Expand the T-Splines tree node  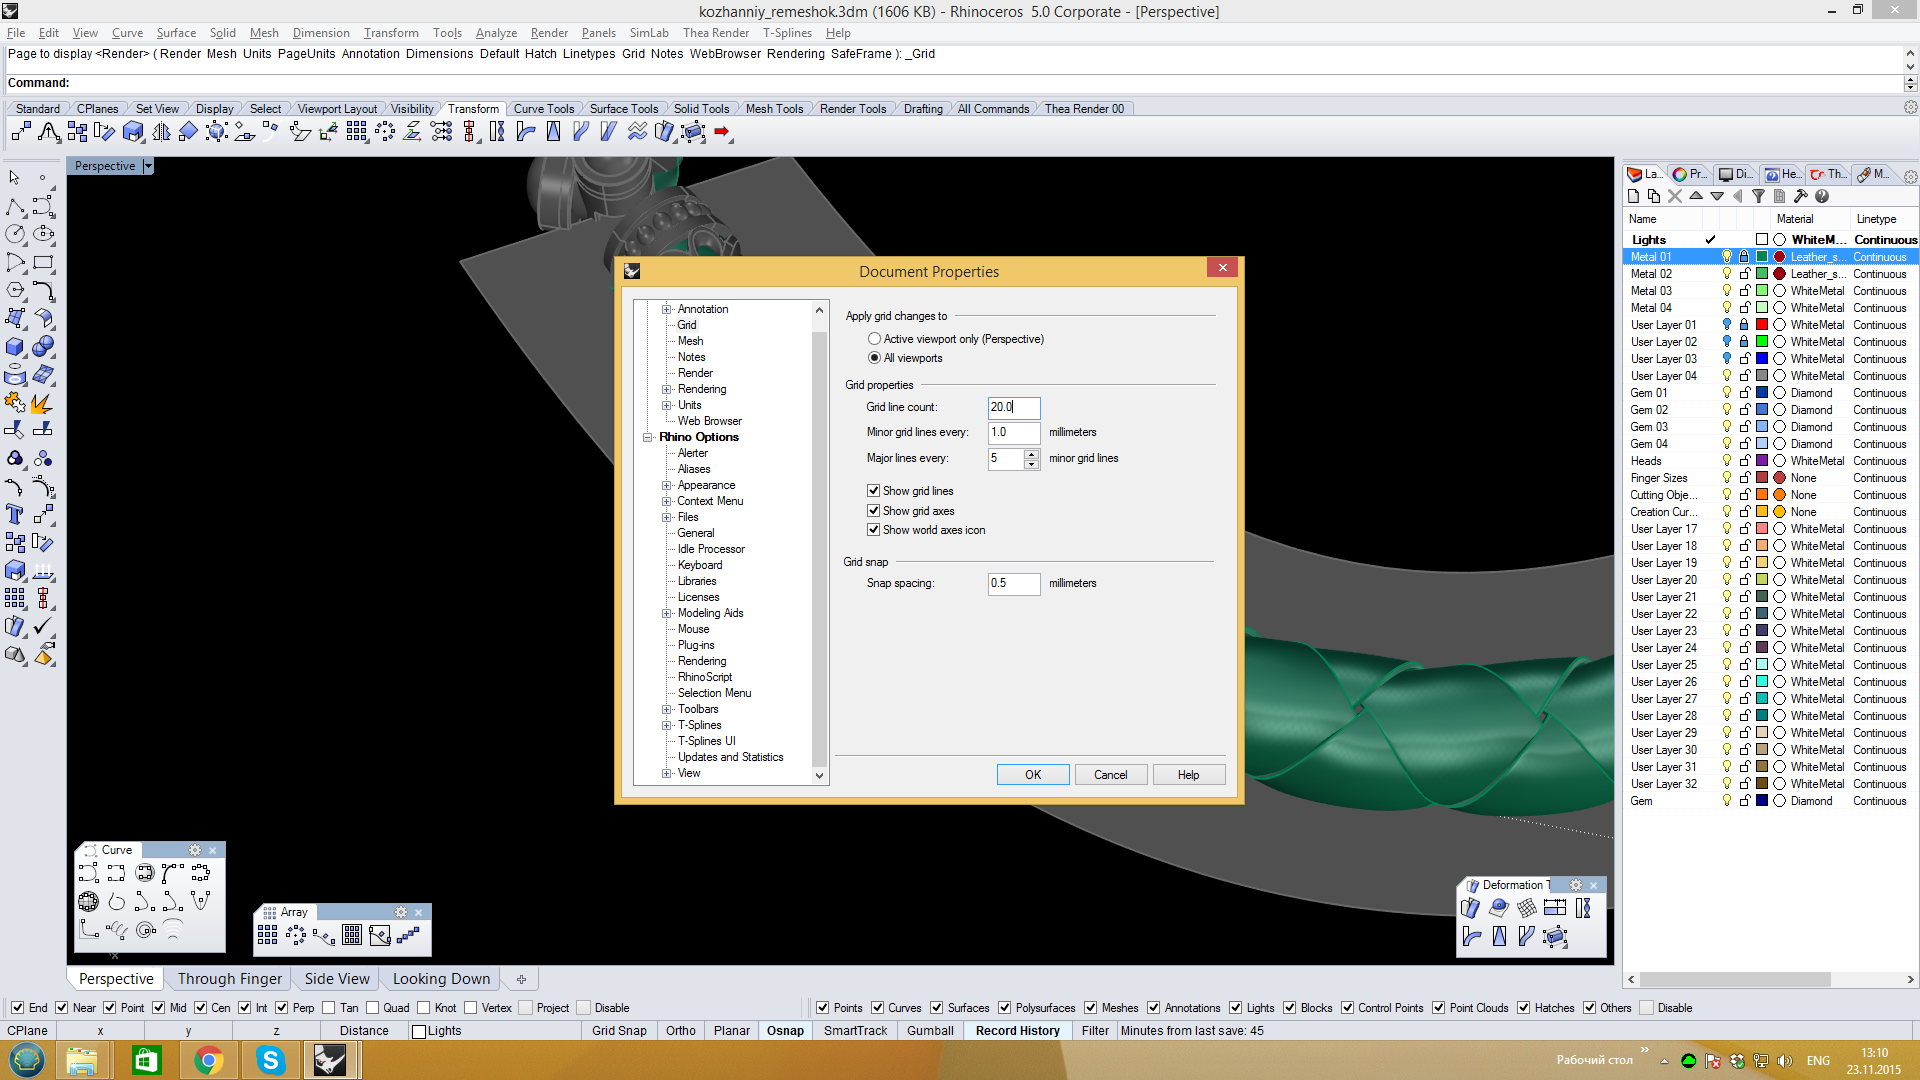667,725
